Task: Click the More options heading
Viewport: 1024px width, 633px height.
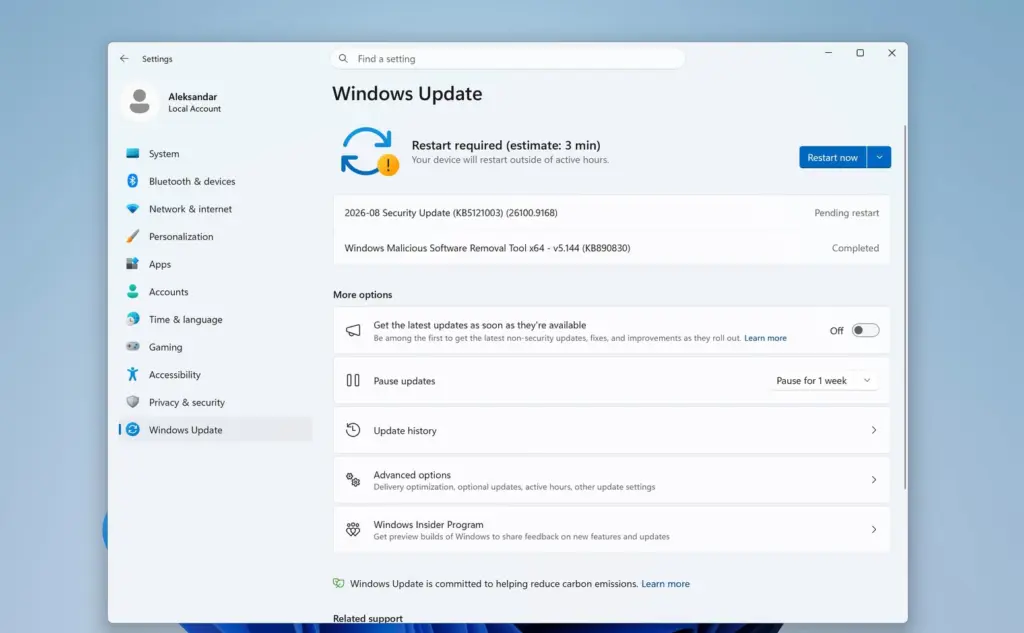Action: click(362, 294)
